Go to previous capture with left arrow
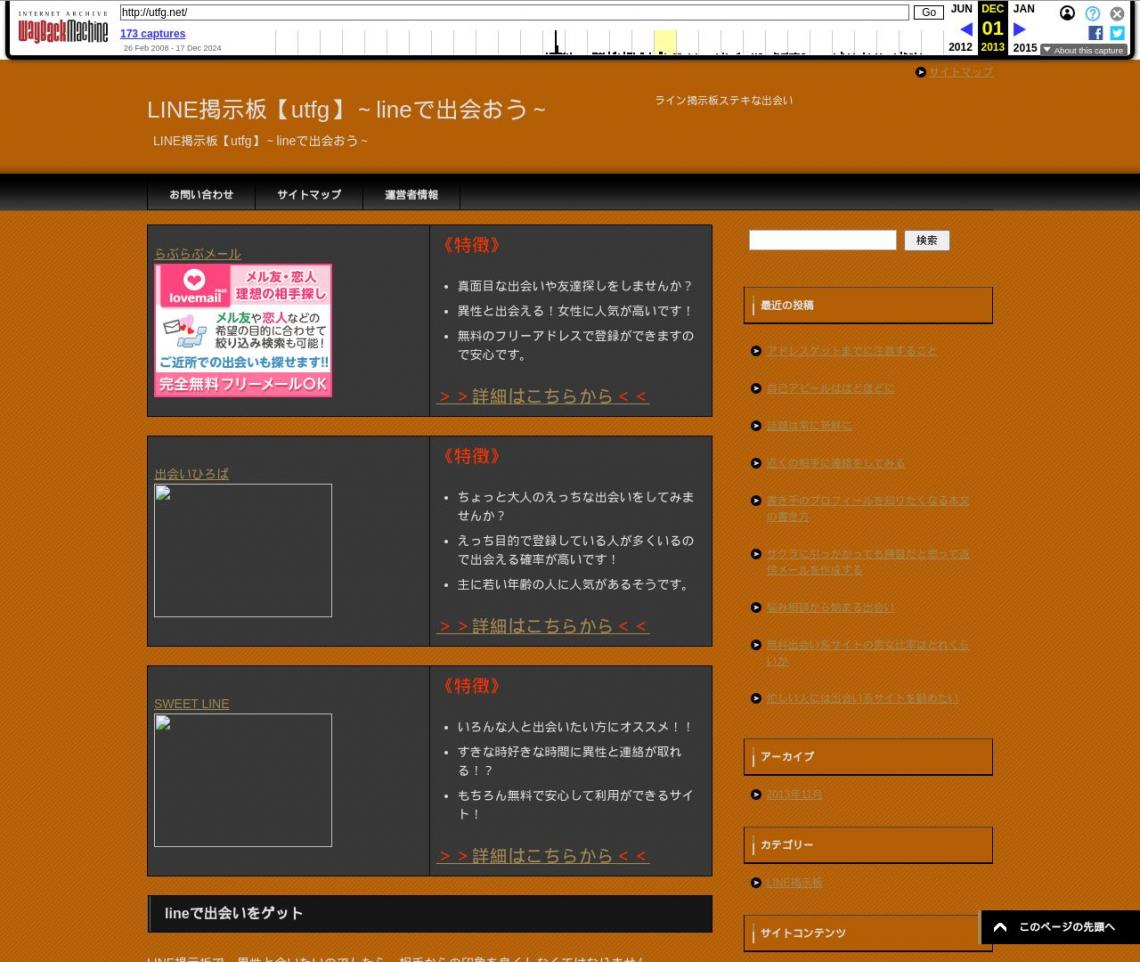Screen dimensions: 1140x962 (x=966, y=29)
